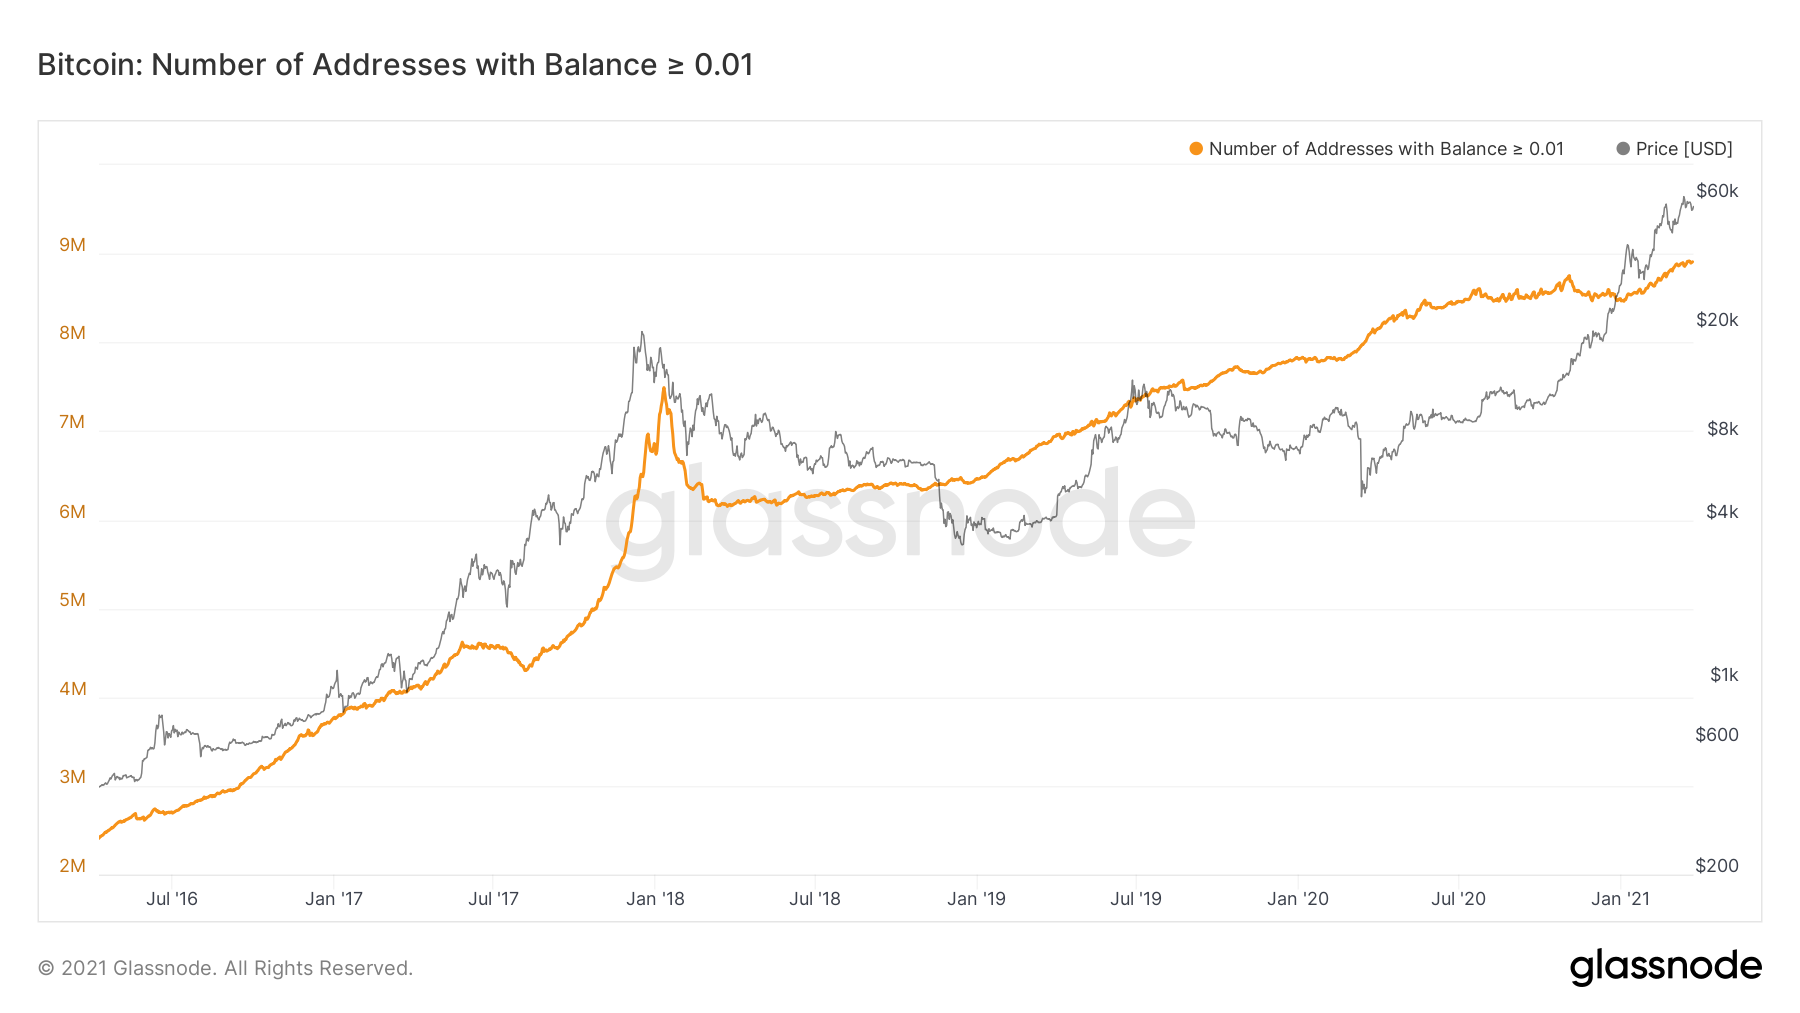Click the $1k price axis label

[x=1724, y=675]
